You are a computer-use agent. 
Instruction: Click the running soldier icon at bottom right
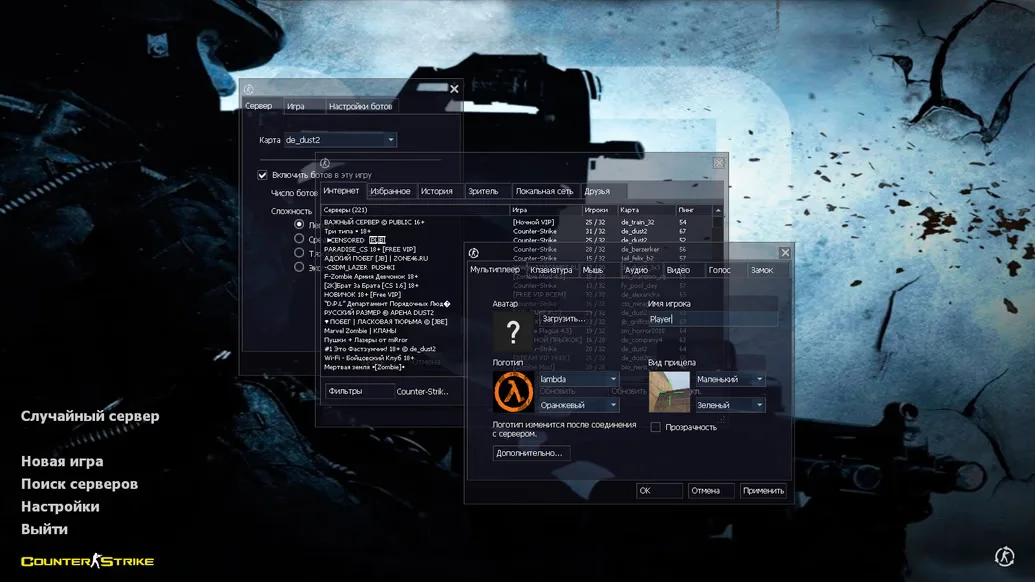(x=1005, y=556)
